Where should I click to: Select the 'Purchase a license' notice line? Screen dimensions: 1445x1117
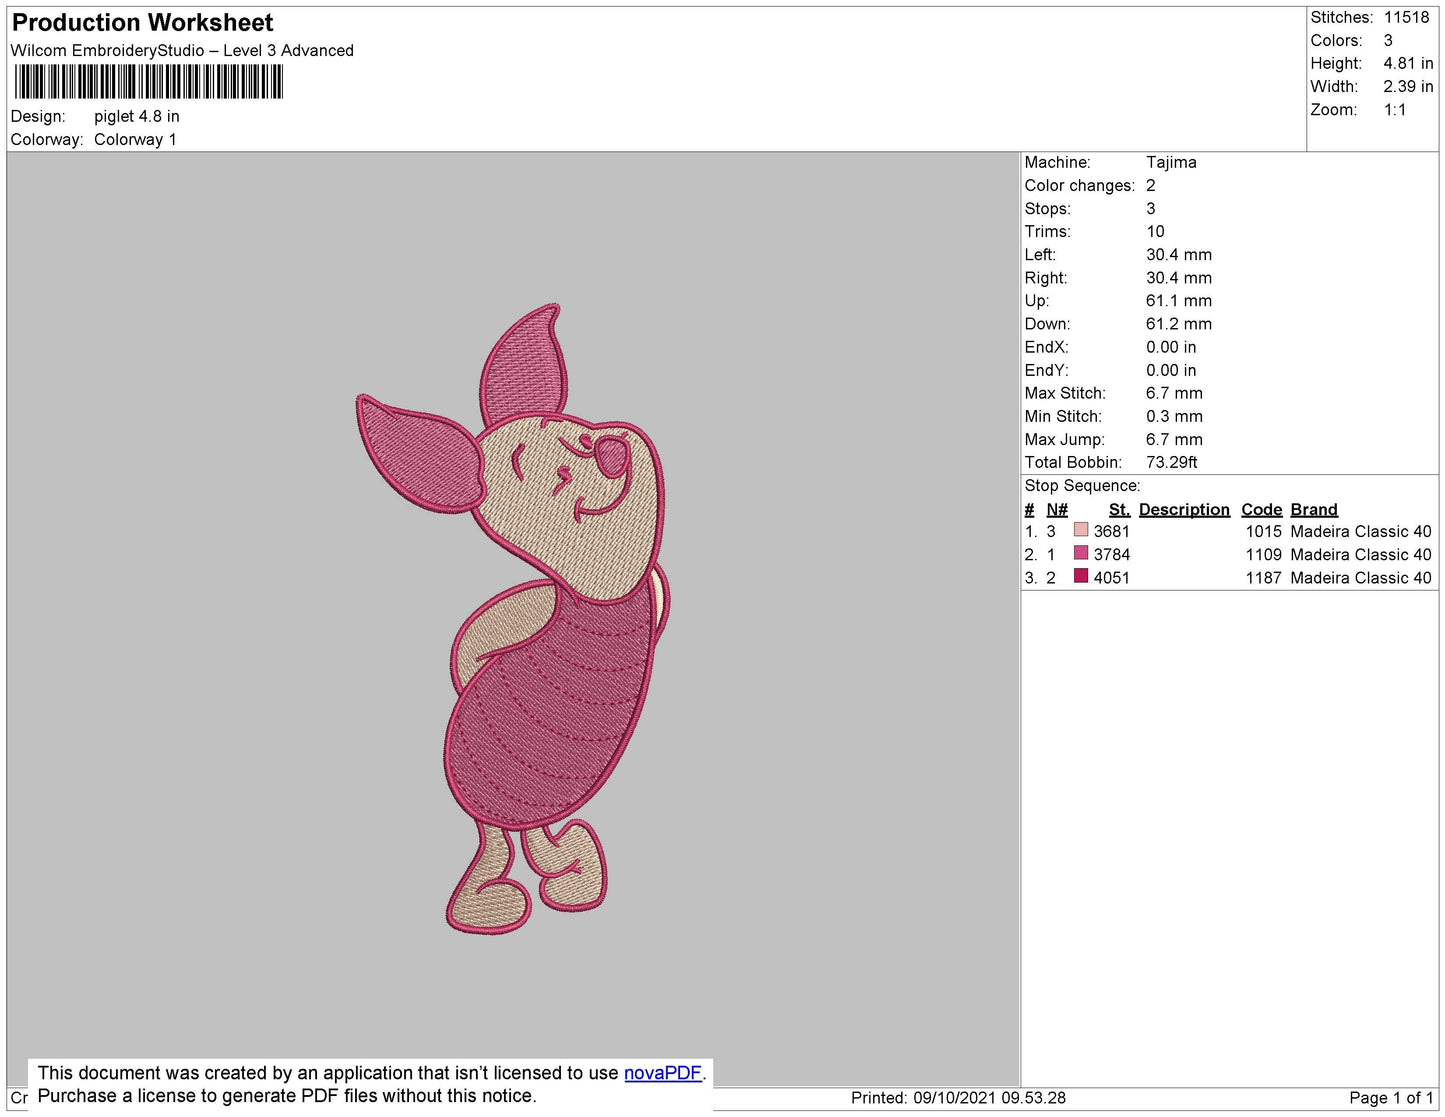point(287,1096)
